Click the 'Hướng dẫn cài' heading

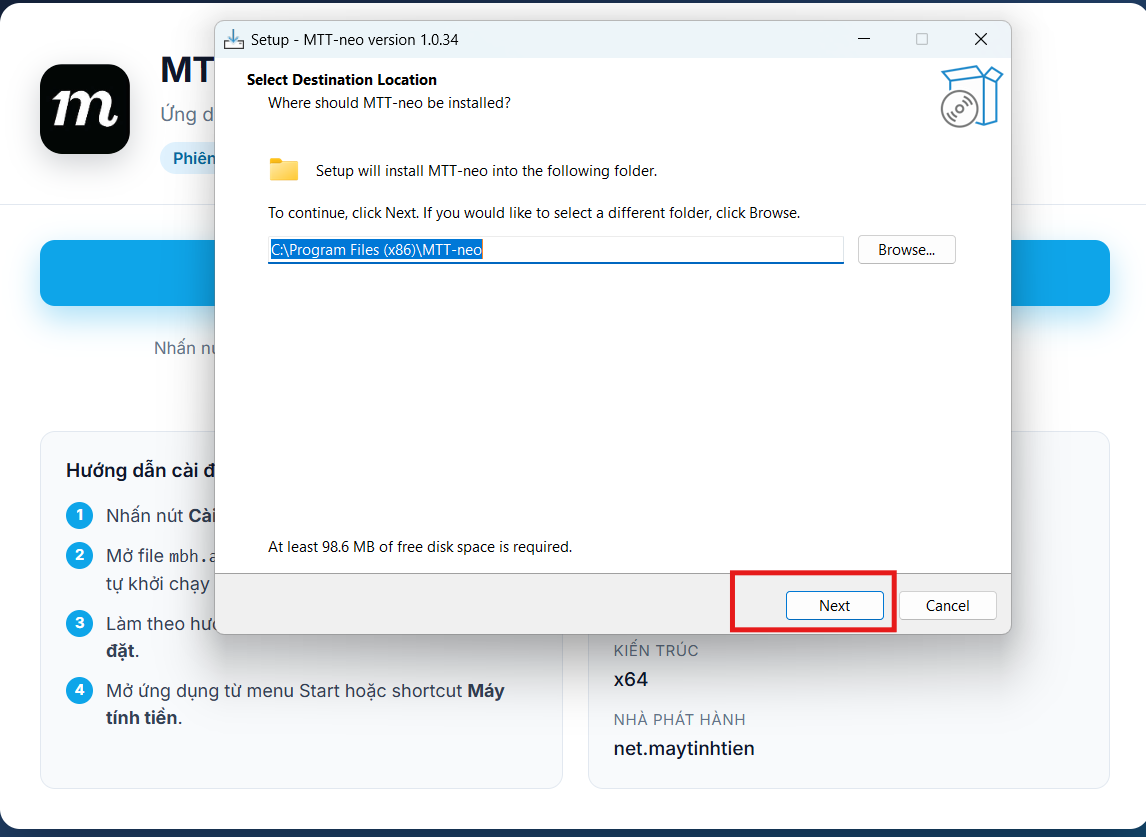coord(140,470)
